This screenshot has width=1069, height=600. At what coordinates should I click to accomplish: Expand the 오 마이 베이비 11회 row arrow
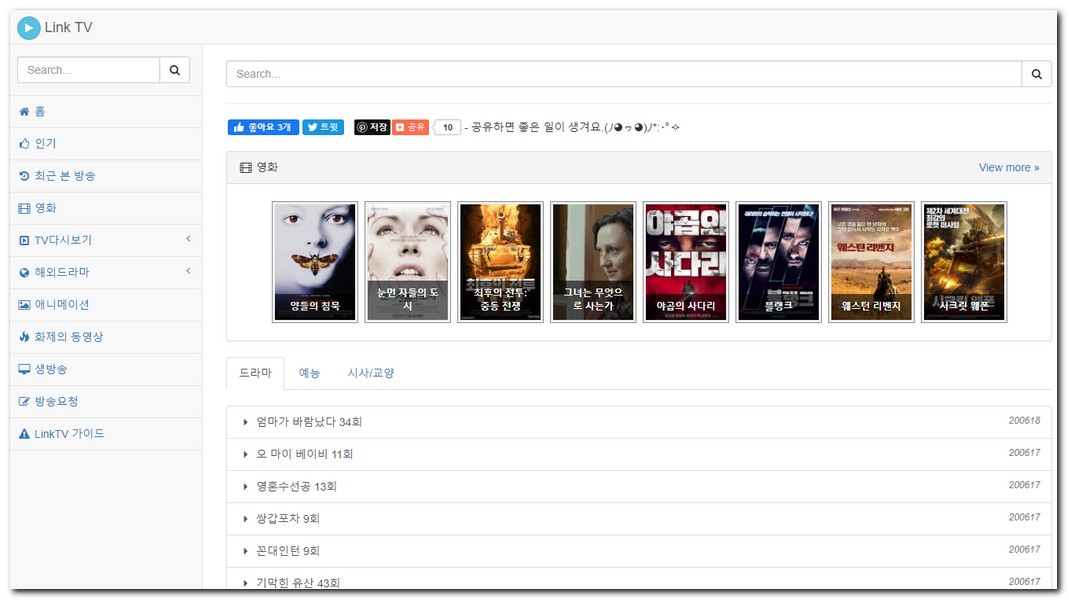click(x=245, y=454)
